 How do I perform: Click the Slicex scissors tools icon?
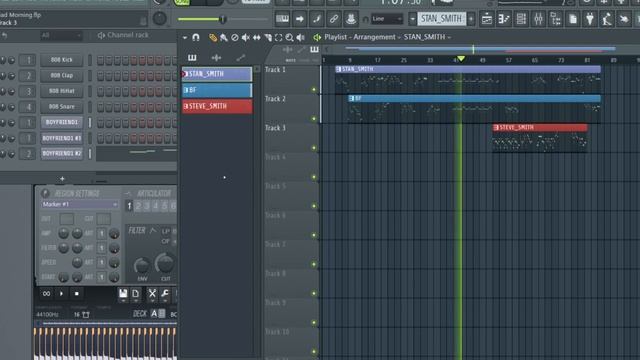tap(152, 294)
